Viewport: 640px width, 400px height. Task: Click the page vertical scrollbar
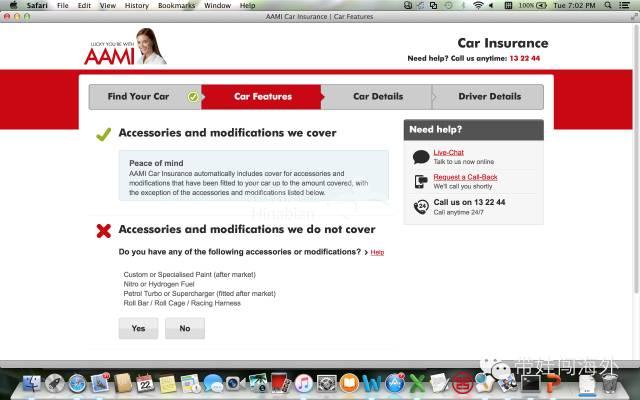[636, 159]
